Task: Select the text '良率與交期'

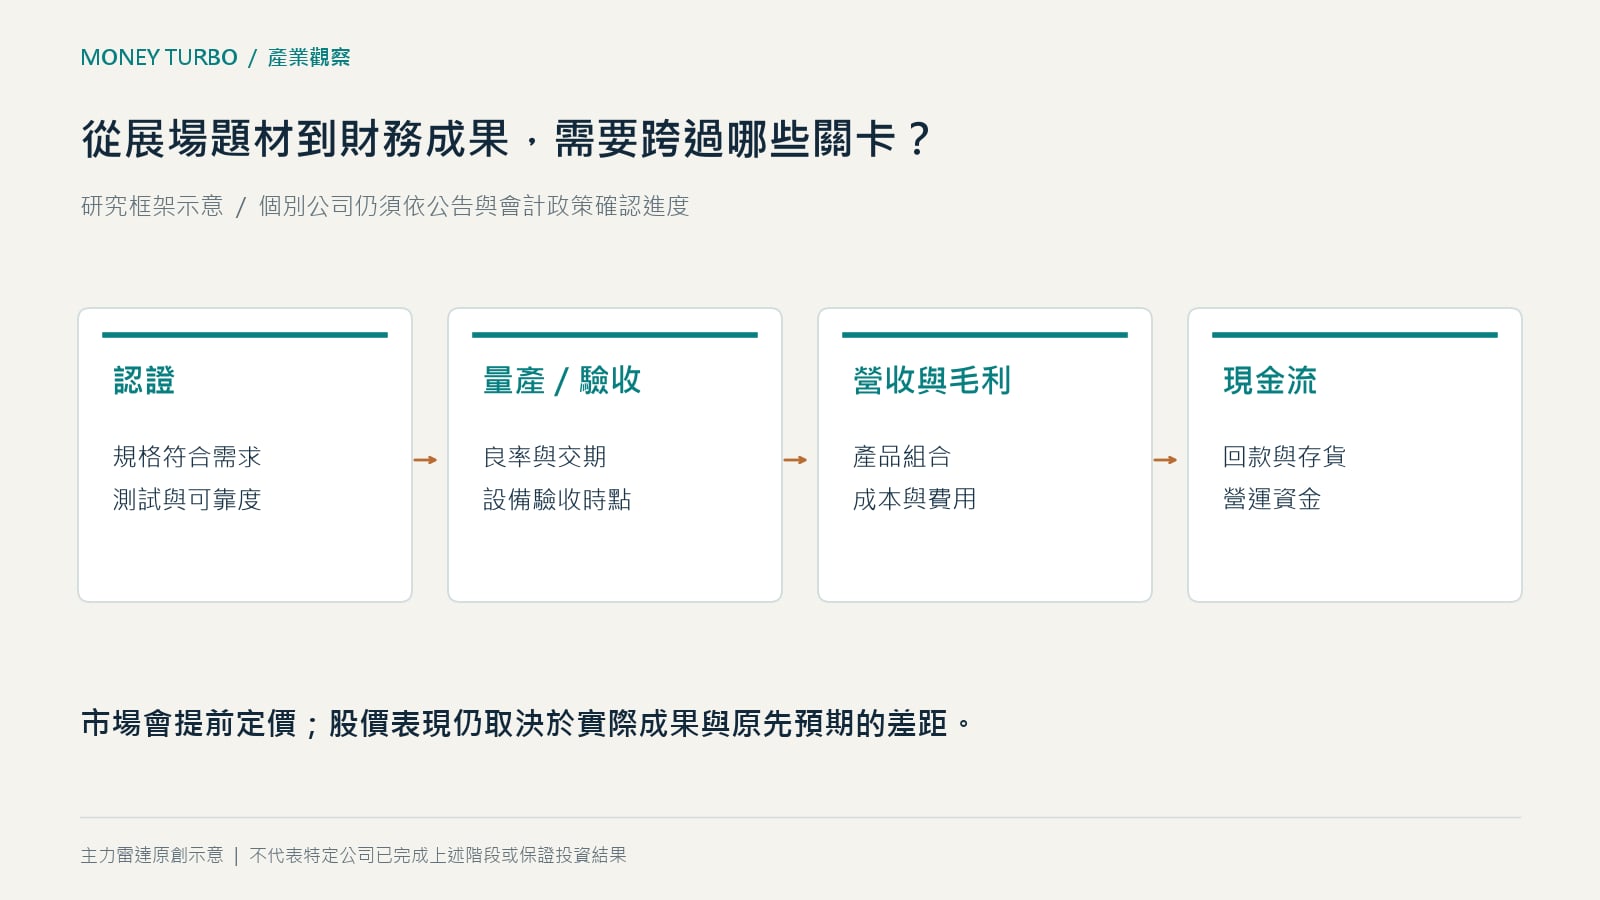Action: click(x=545, y=457)
